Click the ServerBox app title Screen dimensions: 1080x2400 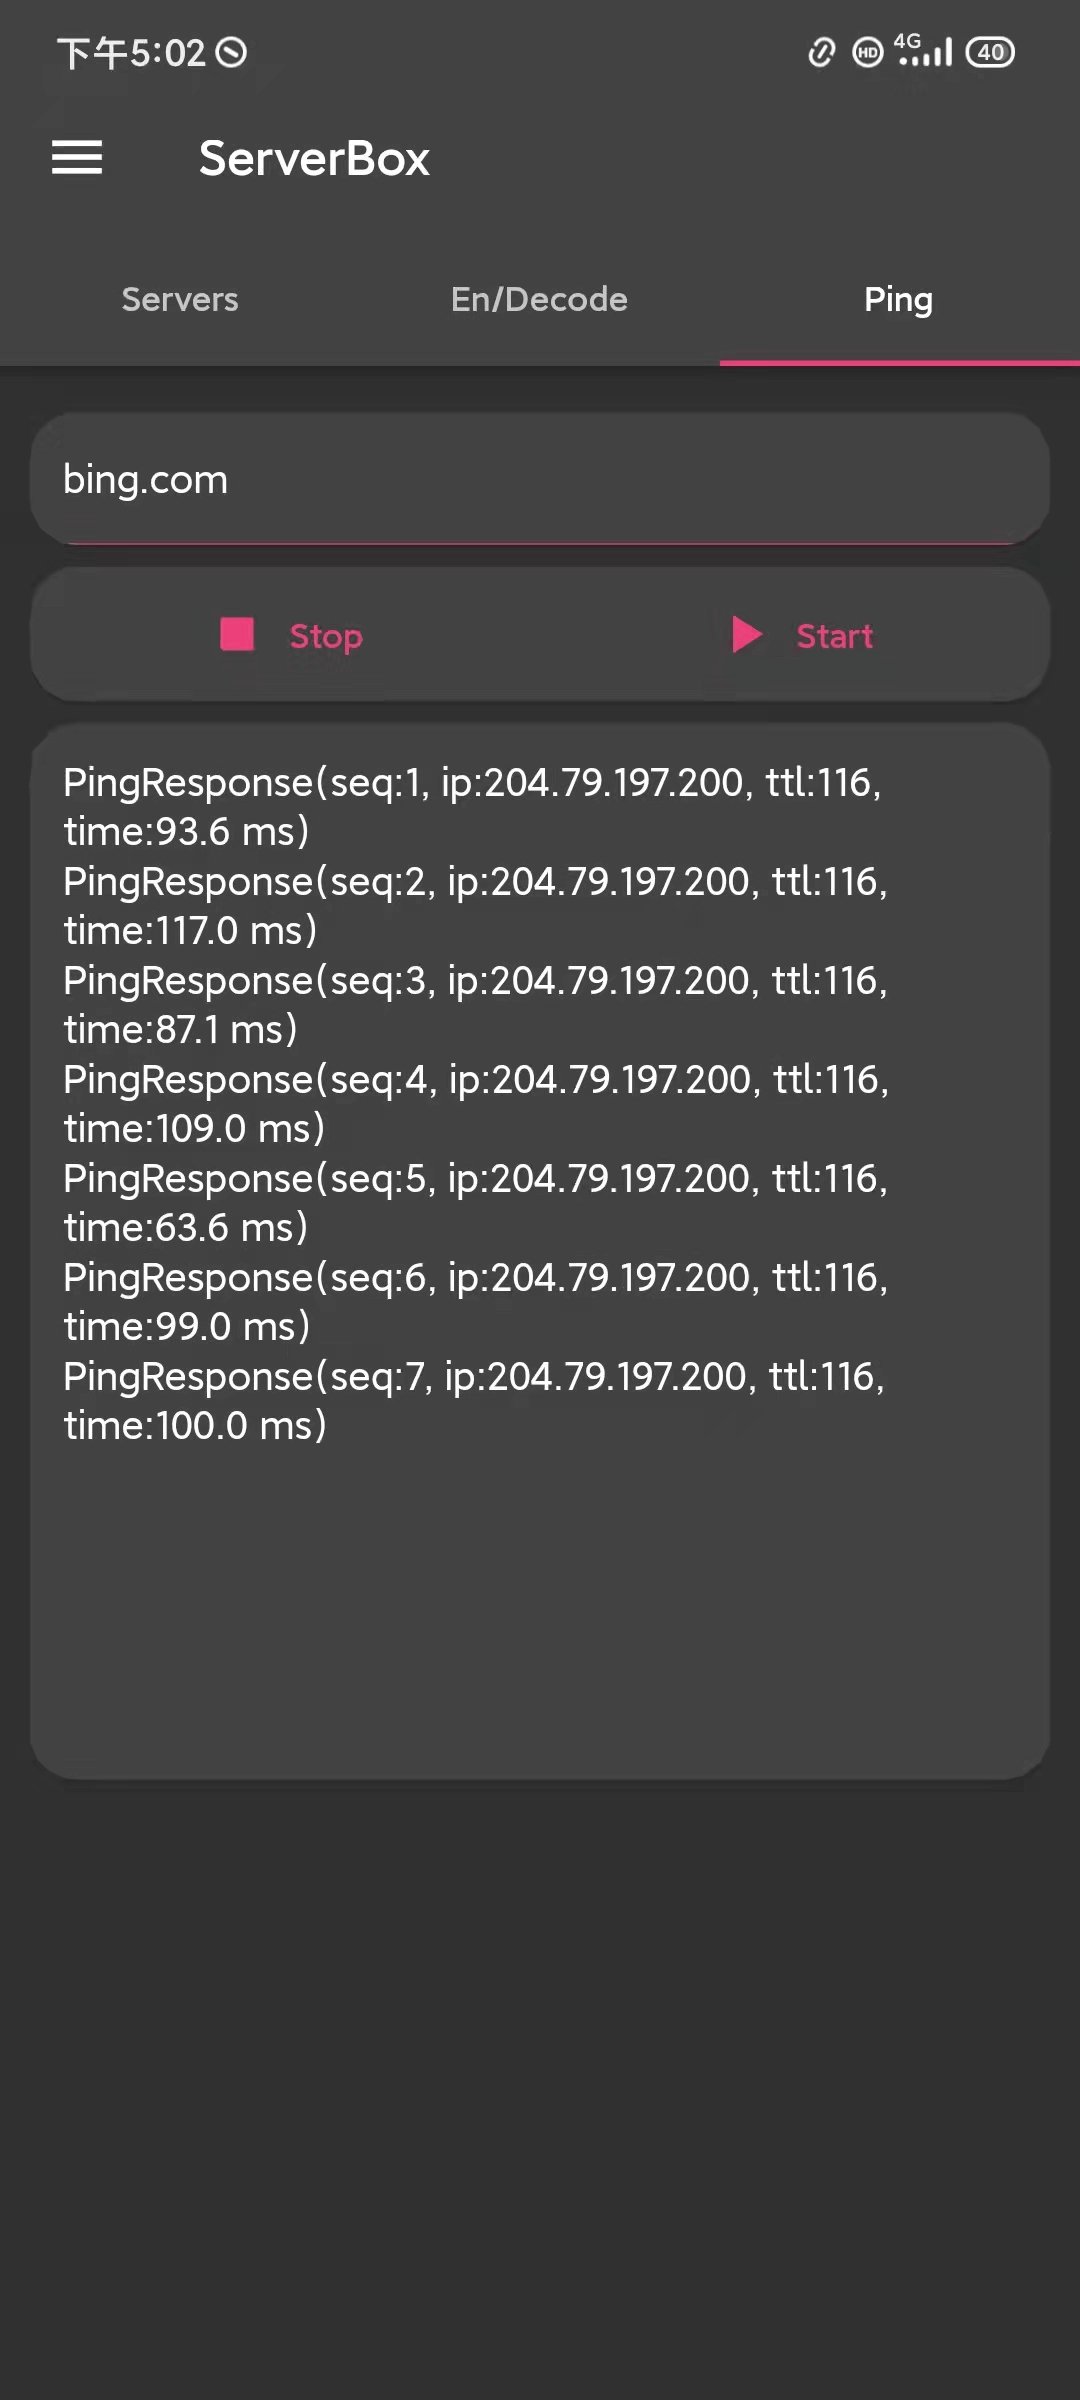click(x=314, y=158)
